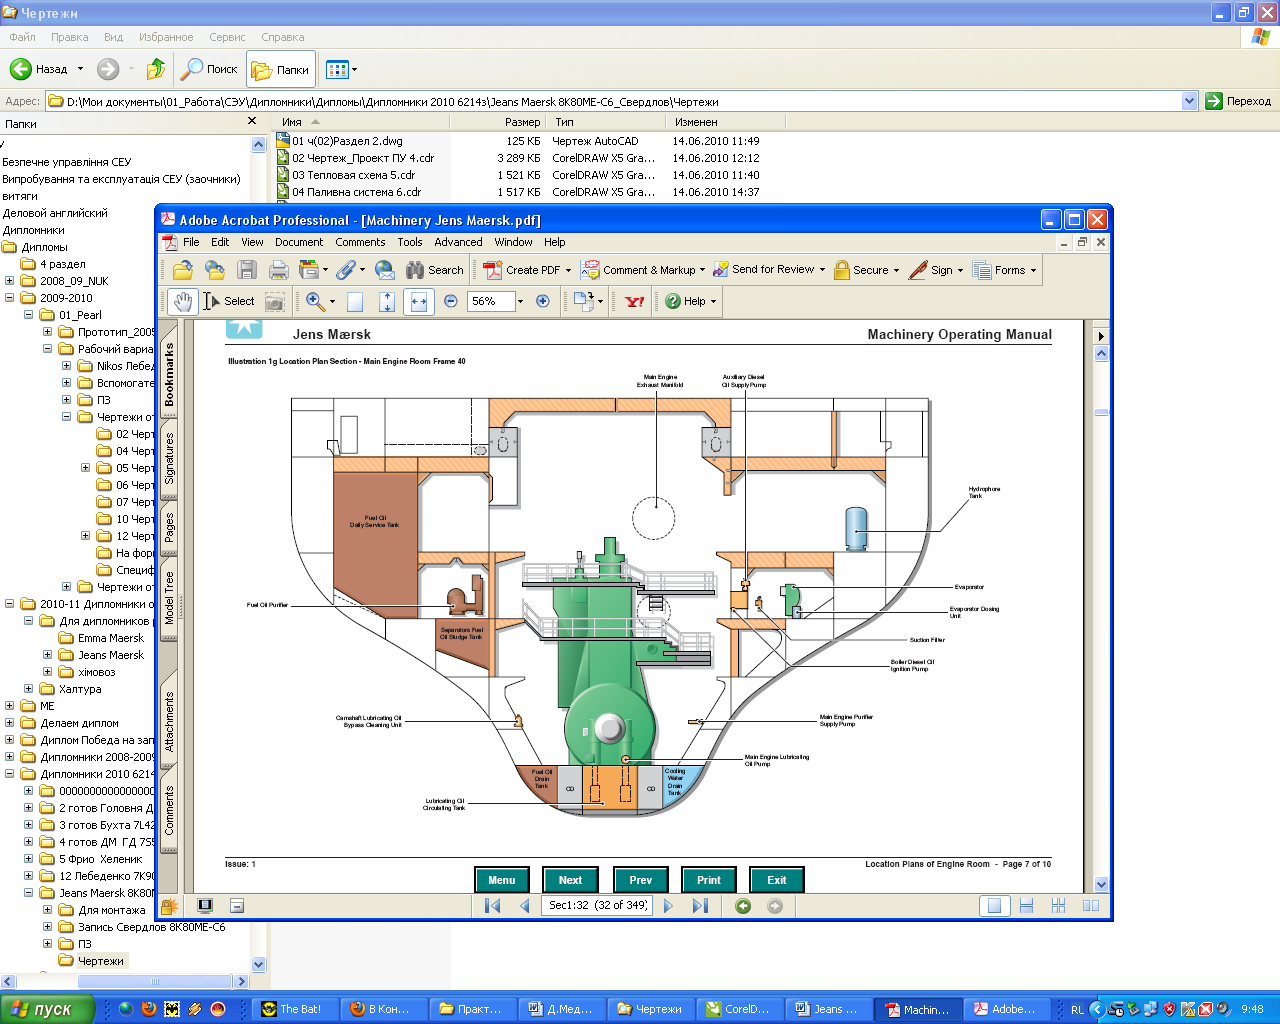Go to last page in Acrobat
The height and width of the screenshot is (1024, 1280).
coord(700,905)
